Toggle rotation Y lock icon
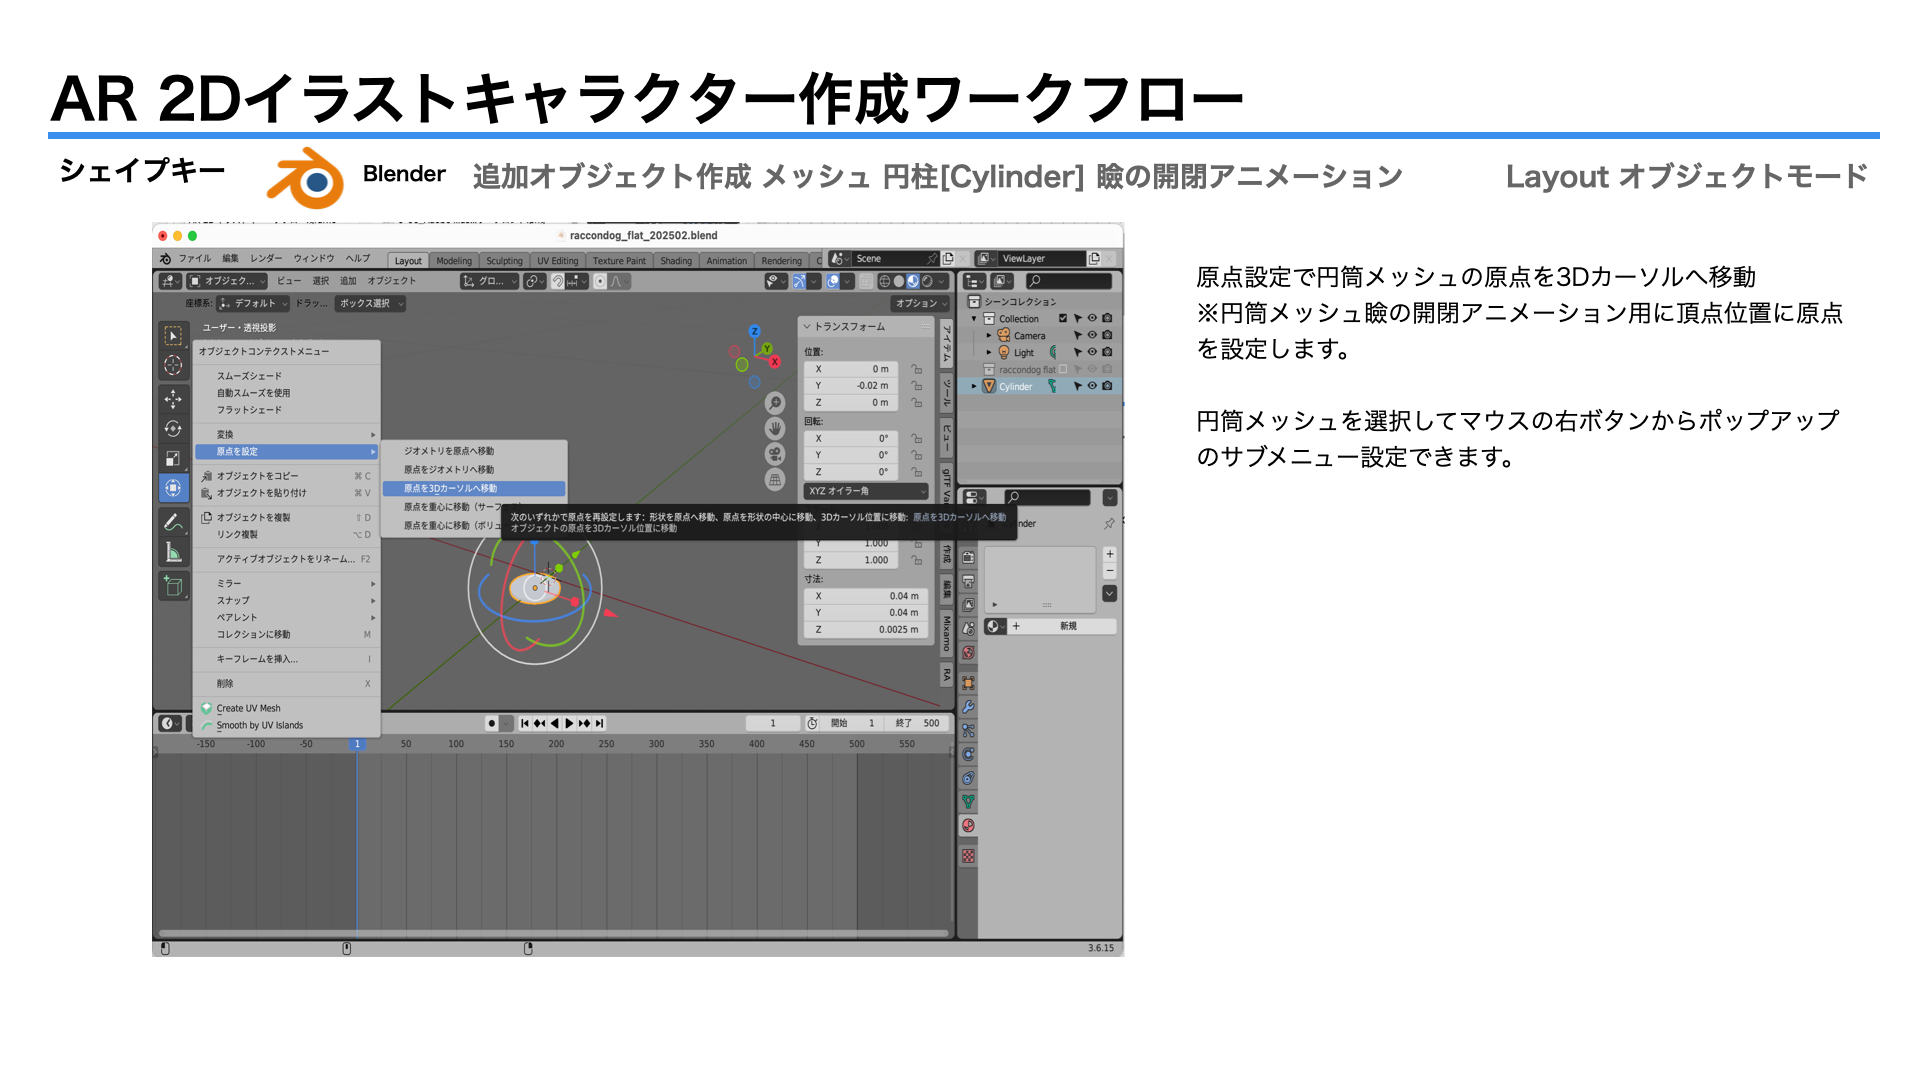Image resolution: width=1920 pixels, height=1080 pixels. pos(916,455)
